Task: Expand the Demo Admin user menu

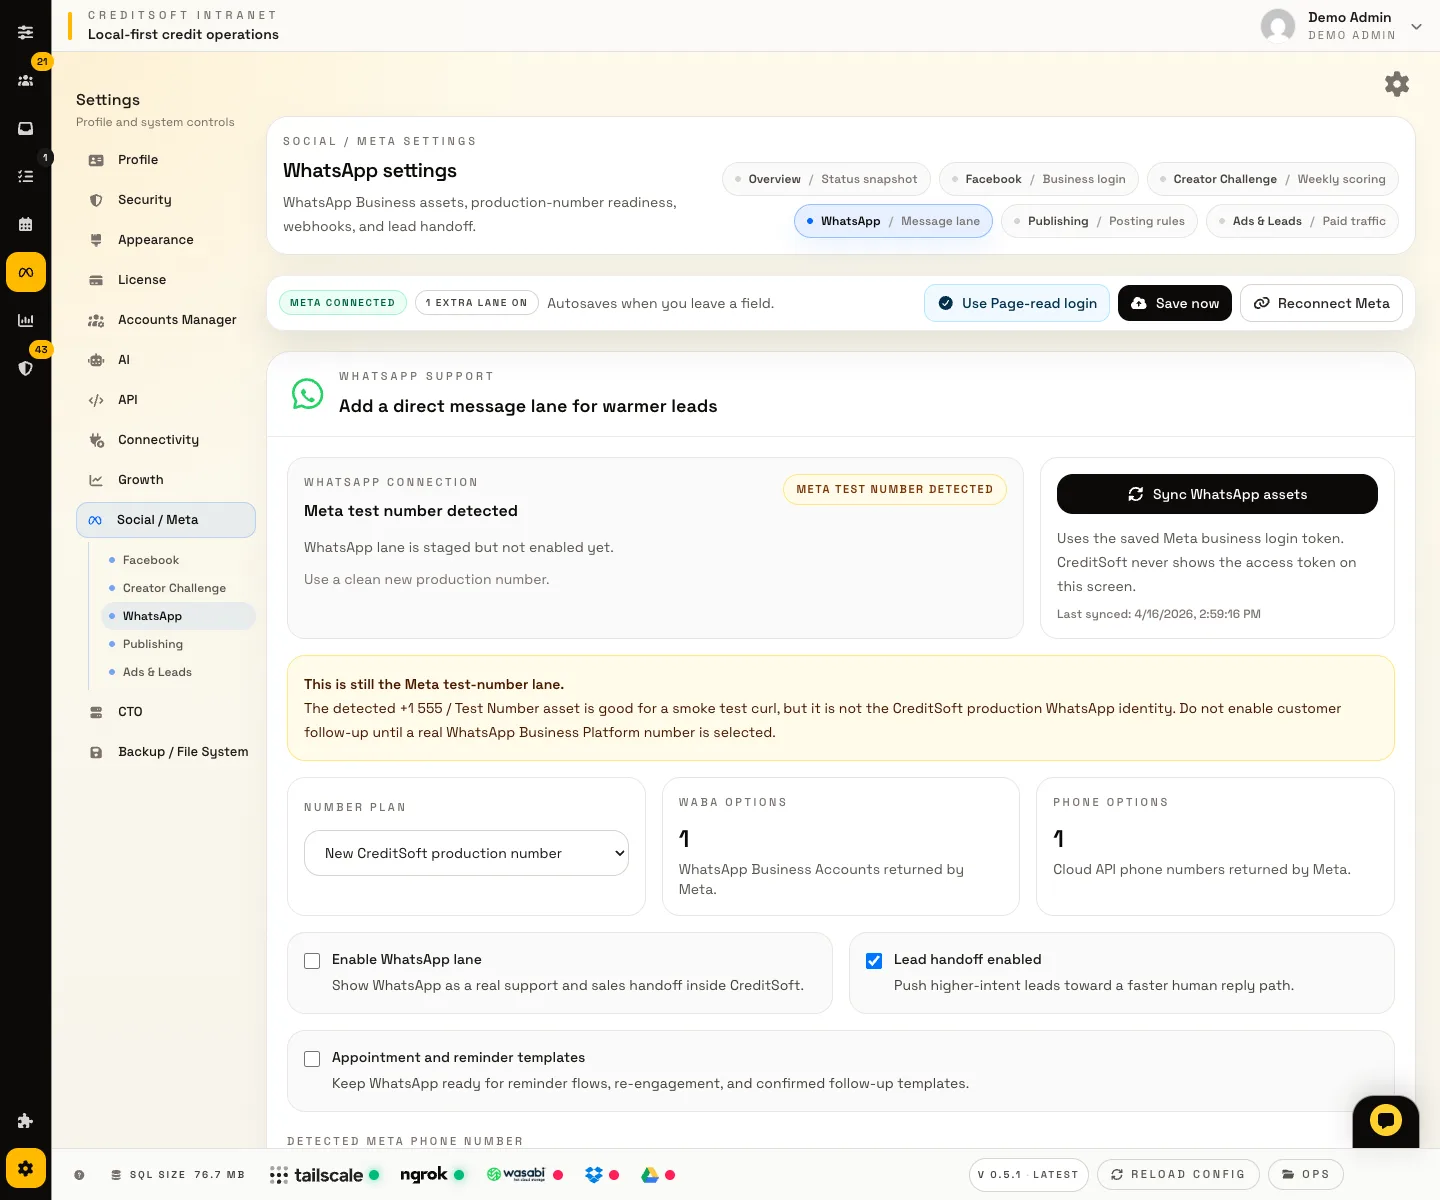Action: click(x=1416, y=27)
